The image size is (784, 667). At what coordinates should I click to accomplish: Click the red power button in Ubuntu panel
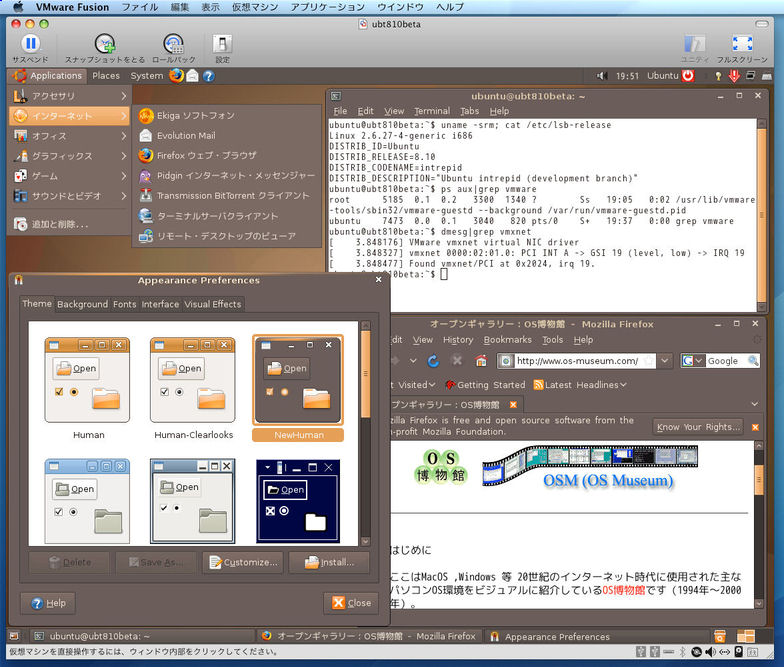(x=688, y=76)
